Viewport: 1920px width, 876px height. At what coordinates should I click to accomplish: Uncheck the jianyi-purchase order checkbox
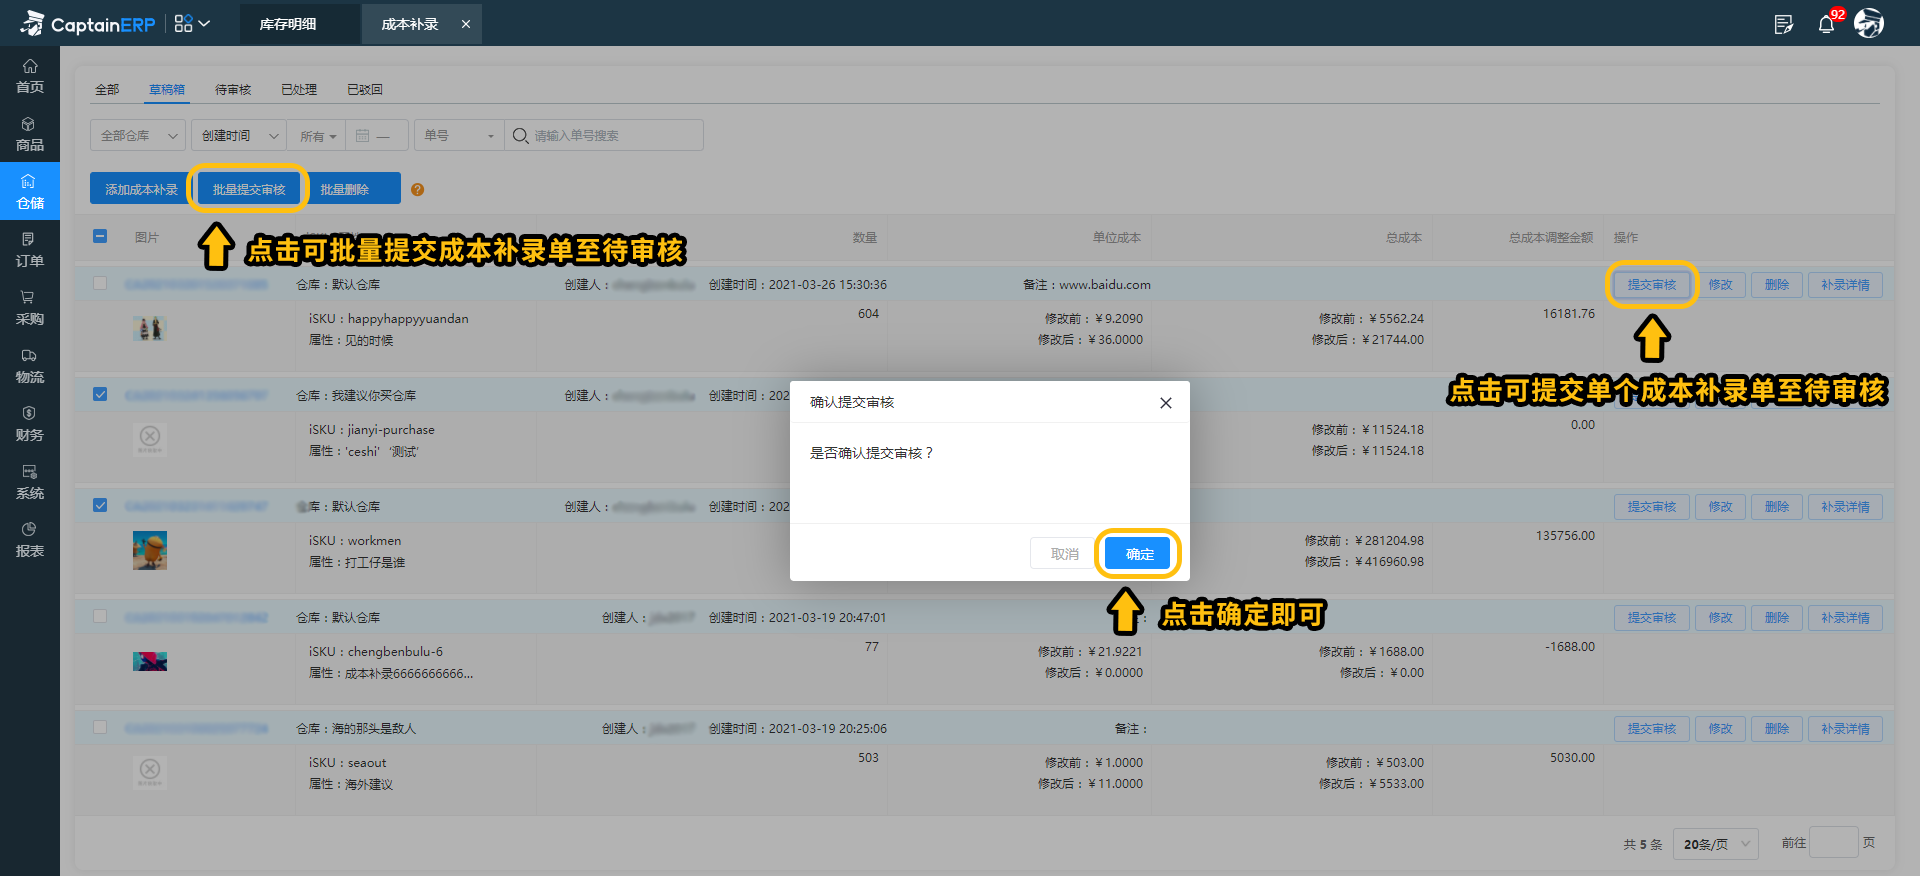[x=100, y=394]
